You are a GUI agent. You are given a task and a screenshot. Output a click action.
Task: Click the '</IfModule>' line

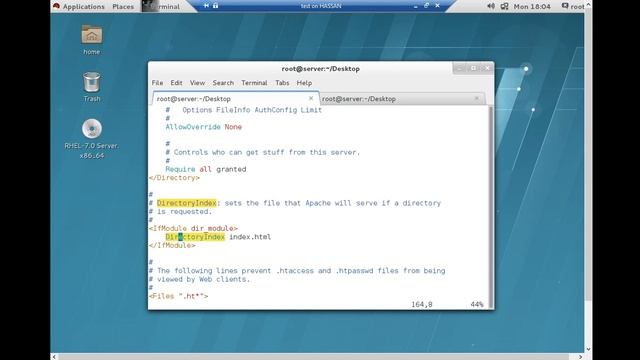(x=172, y=245)
